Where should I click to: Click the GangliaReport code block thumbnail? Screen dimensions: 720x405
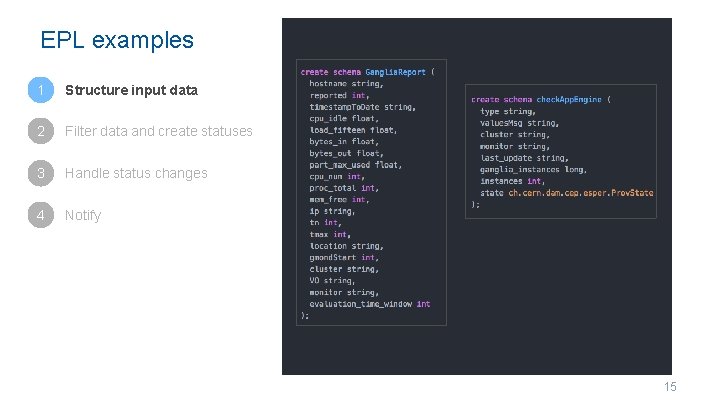tap(371, 192)
